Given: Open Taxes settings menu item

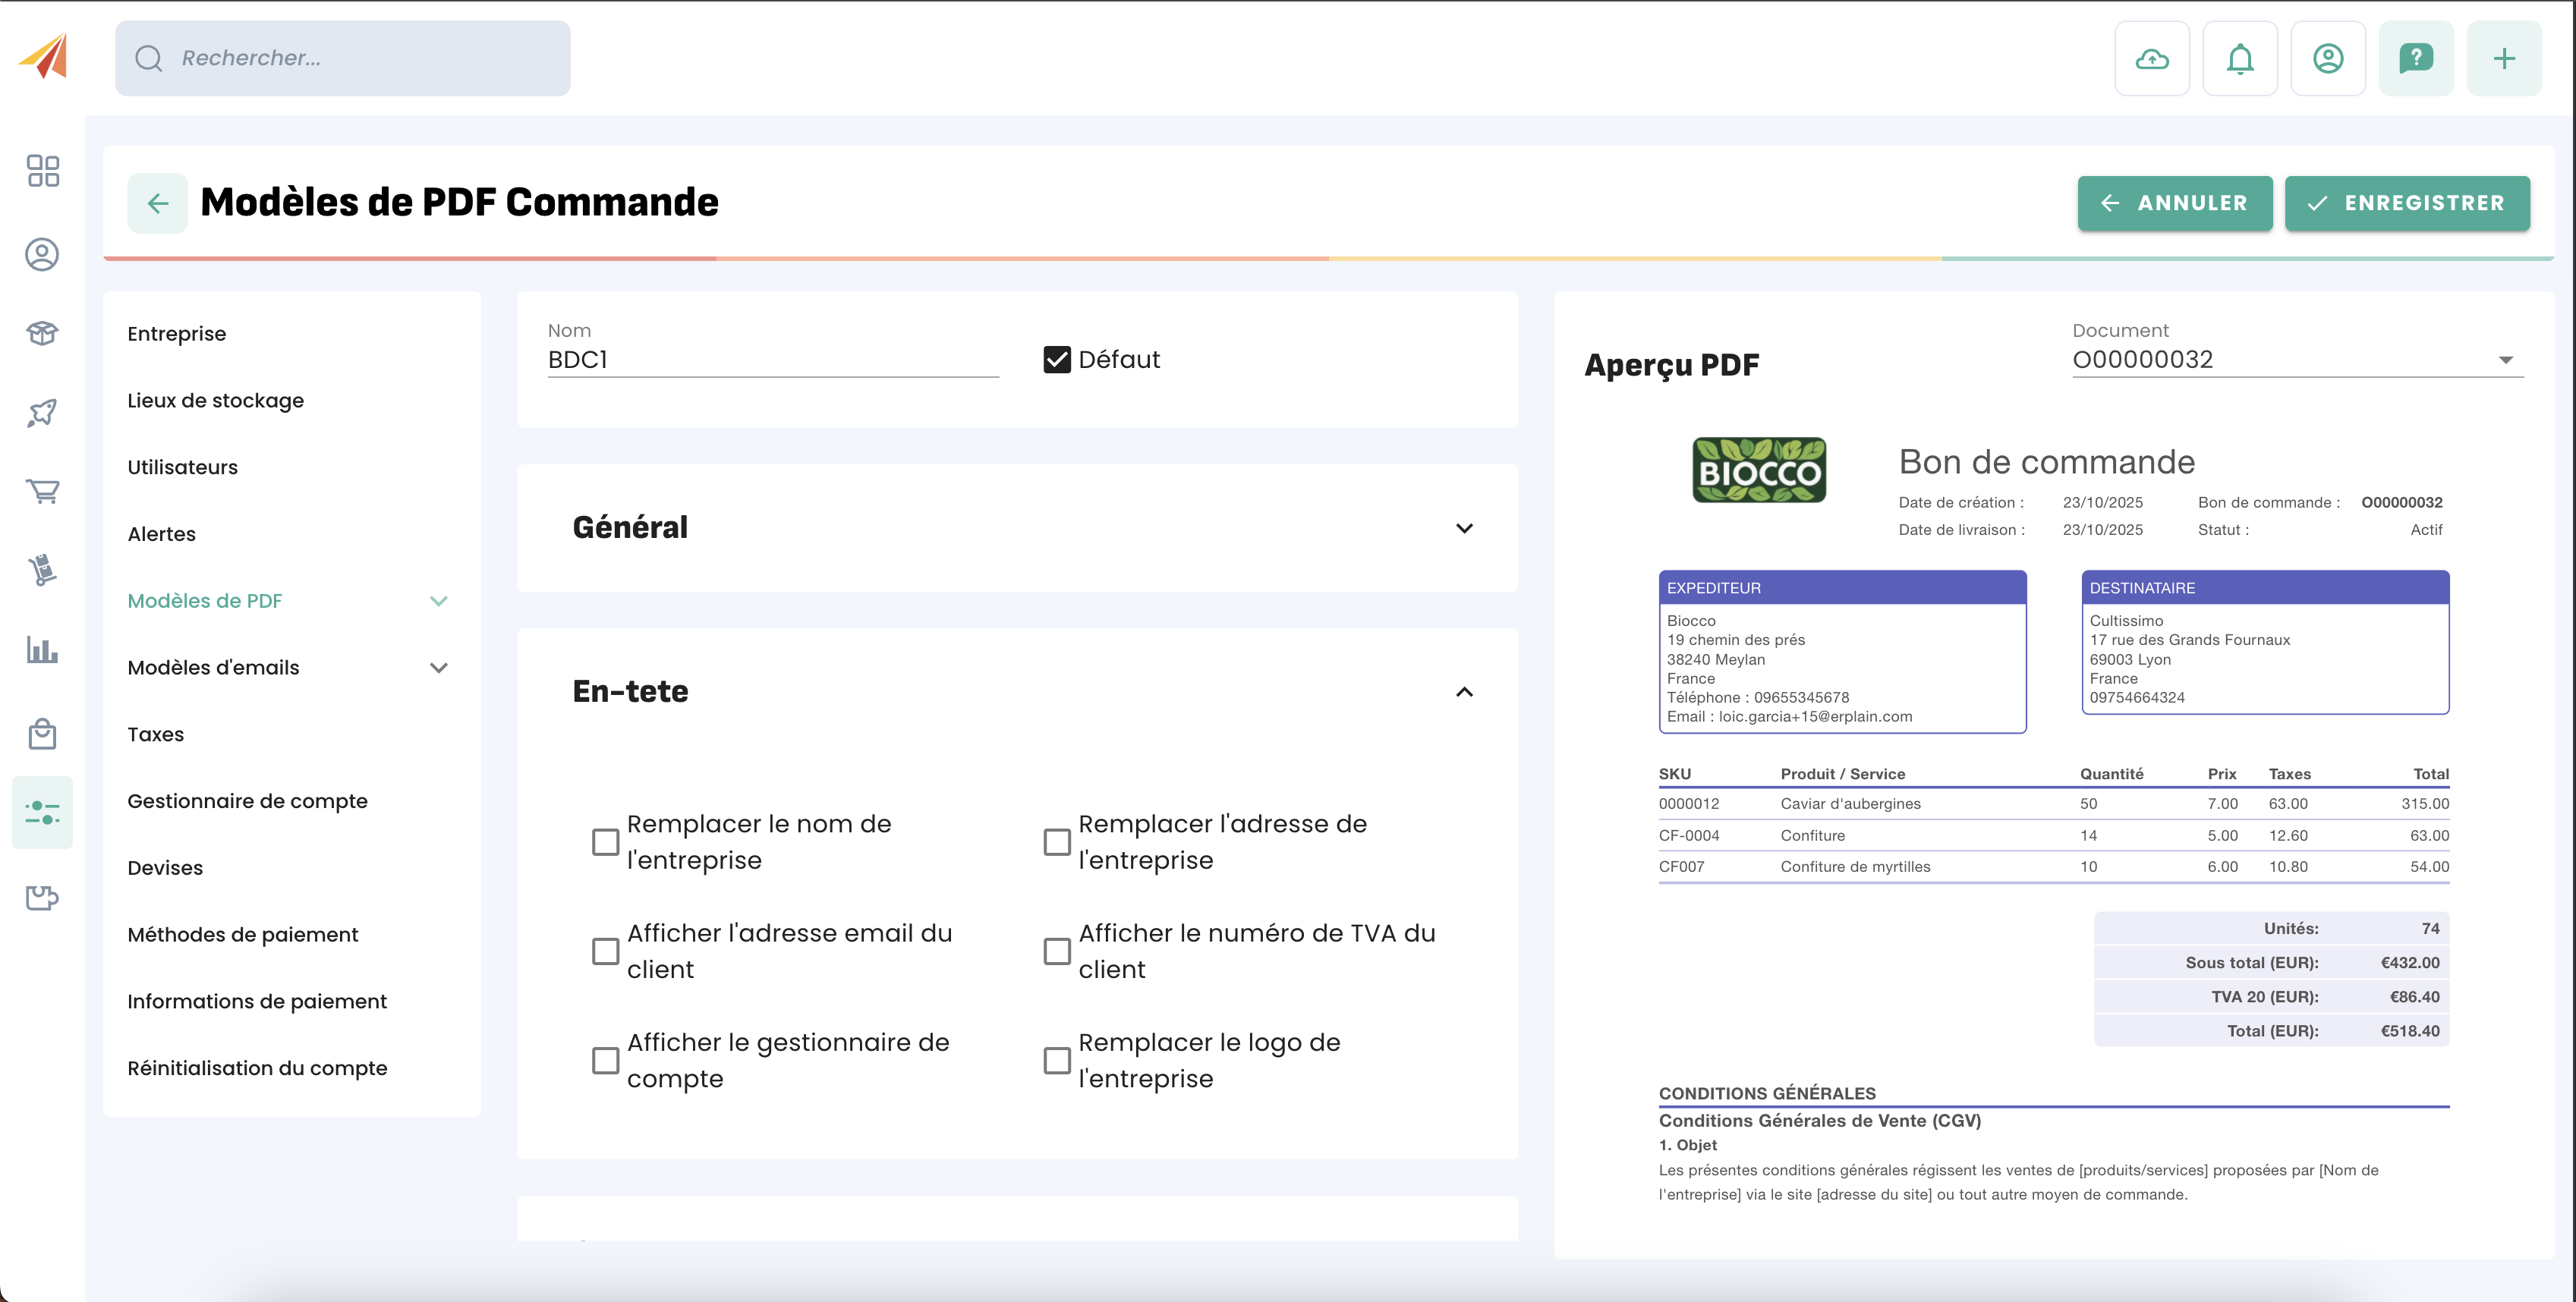Looking at the screenshot, I should click(156, 734).
